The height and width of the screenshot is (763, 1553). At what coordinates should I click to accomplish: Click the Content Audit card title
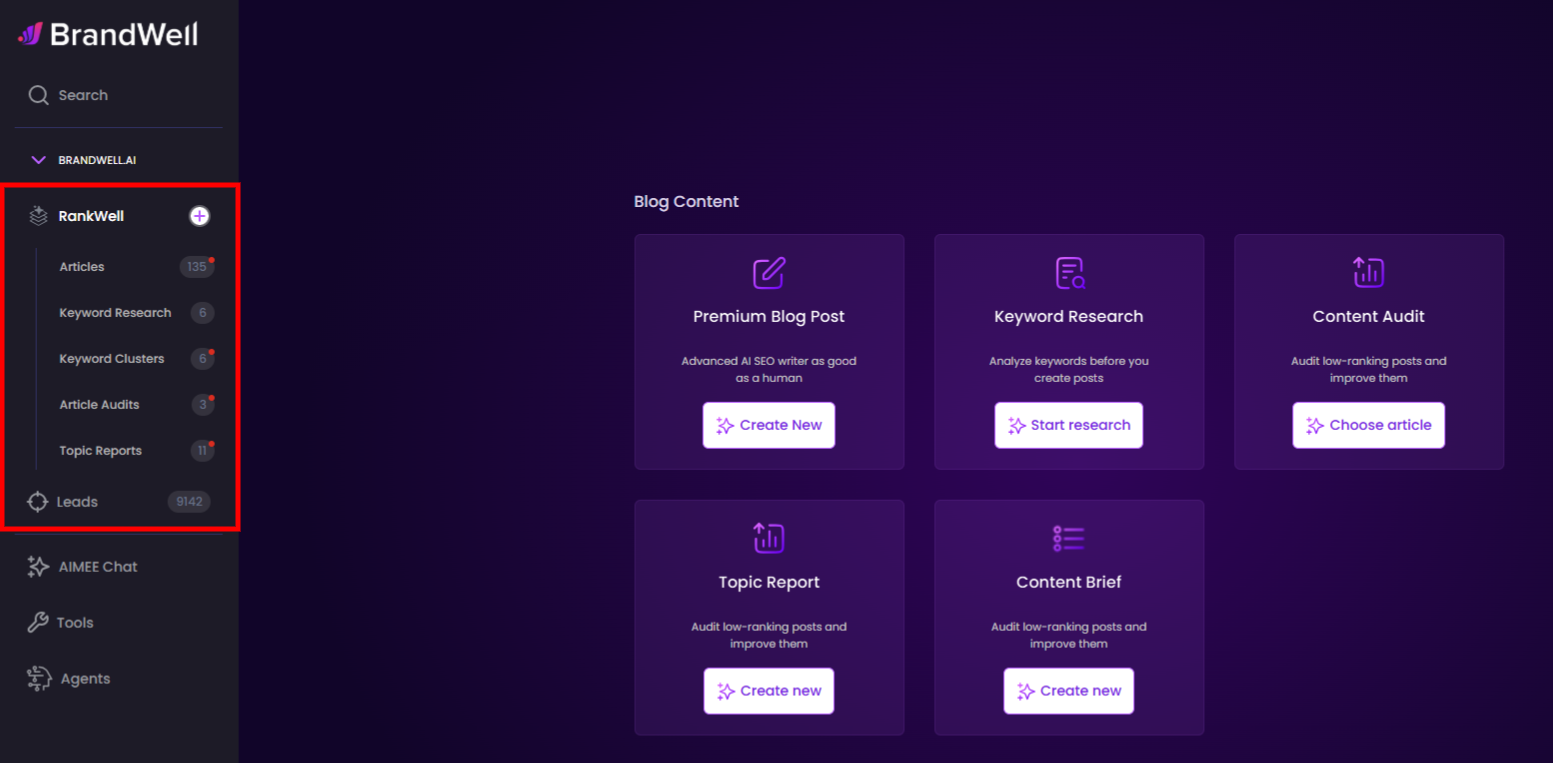1369,316
